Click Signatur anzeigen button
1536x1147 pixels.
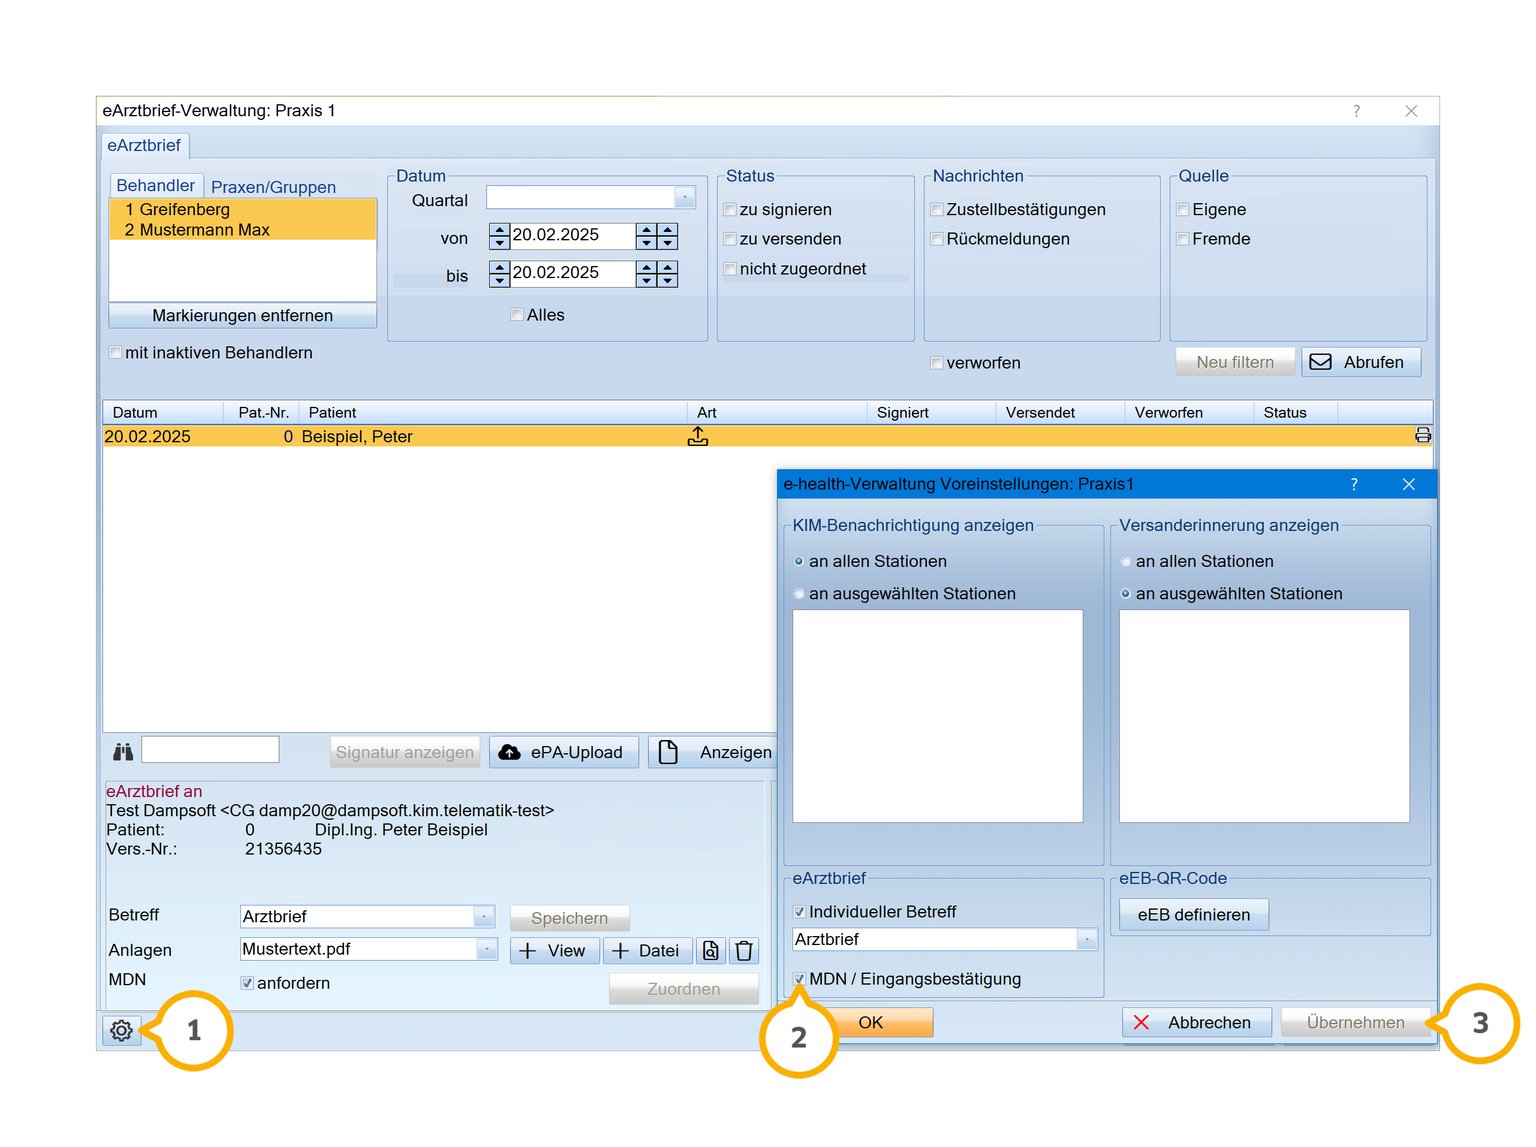(404, 752)
